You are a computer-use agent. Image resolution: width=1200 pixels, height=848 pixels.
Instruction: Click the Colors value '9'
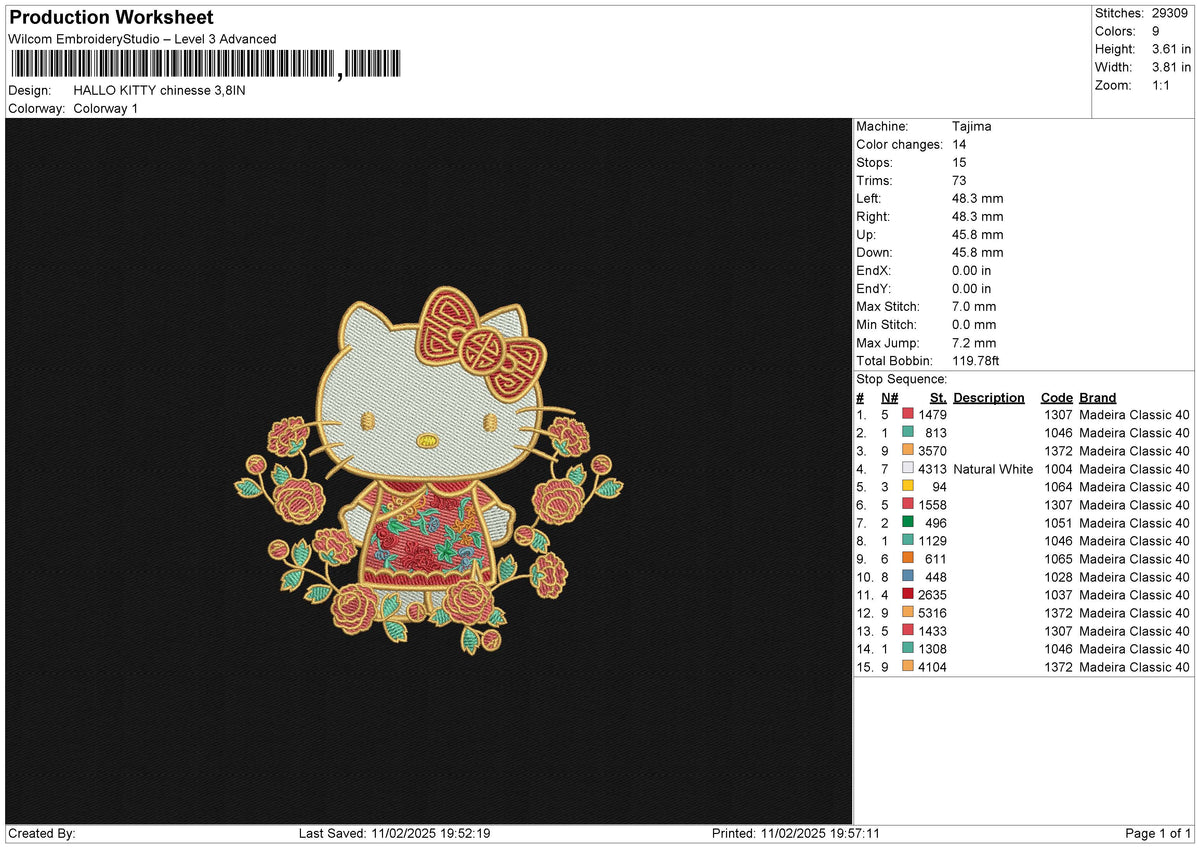[x=1156, y=31]
